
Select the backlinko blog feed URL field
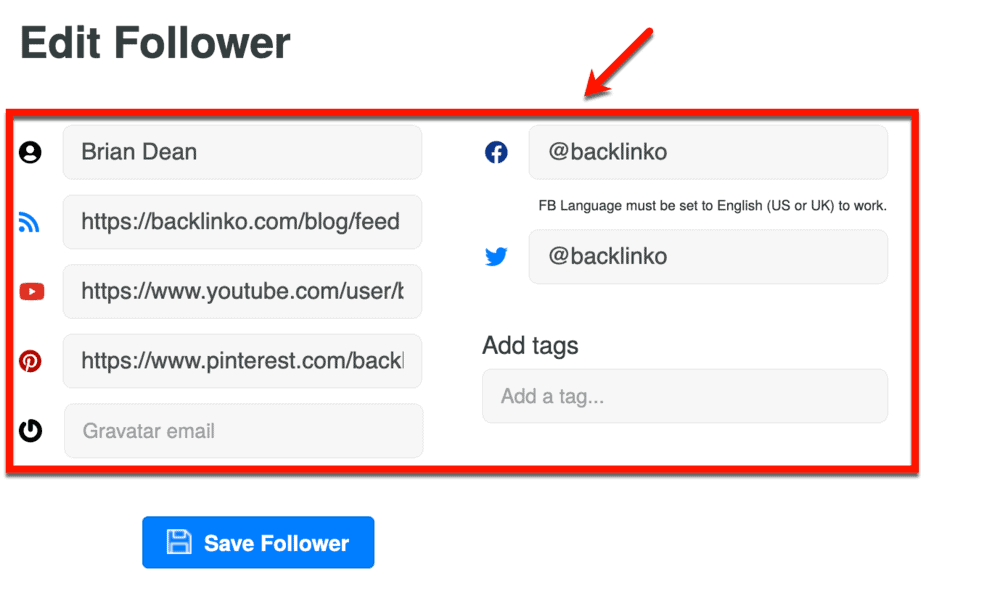pos(242,222)
